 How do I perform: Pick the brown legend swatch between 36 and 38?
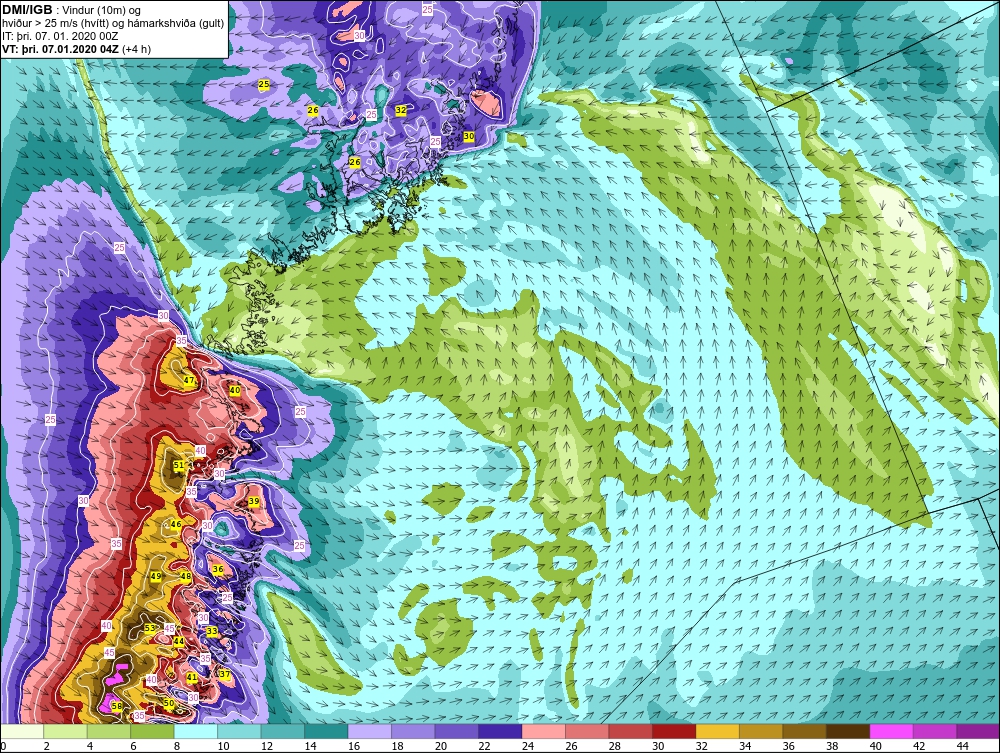(804, 731)
